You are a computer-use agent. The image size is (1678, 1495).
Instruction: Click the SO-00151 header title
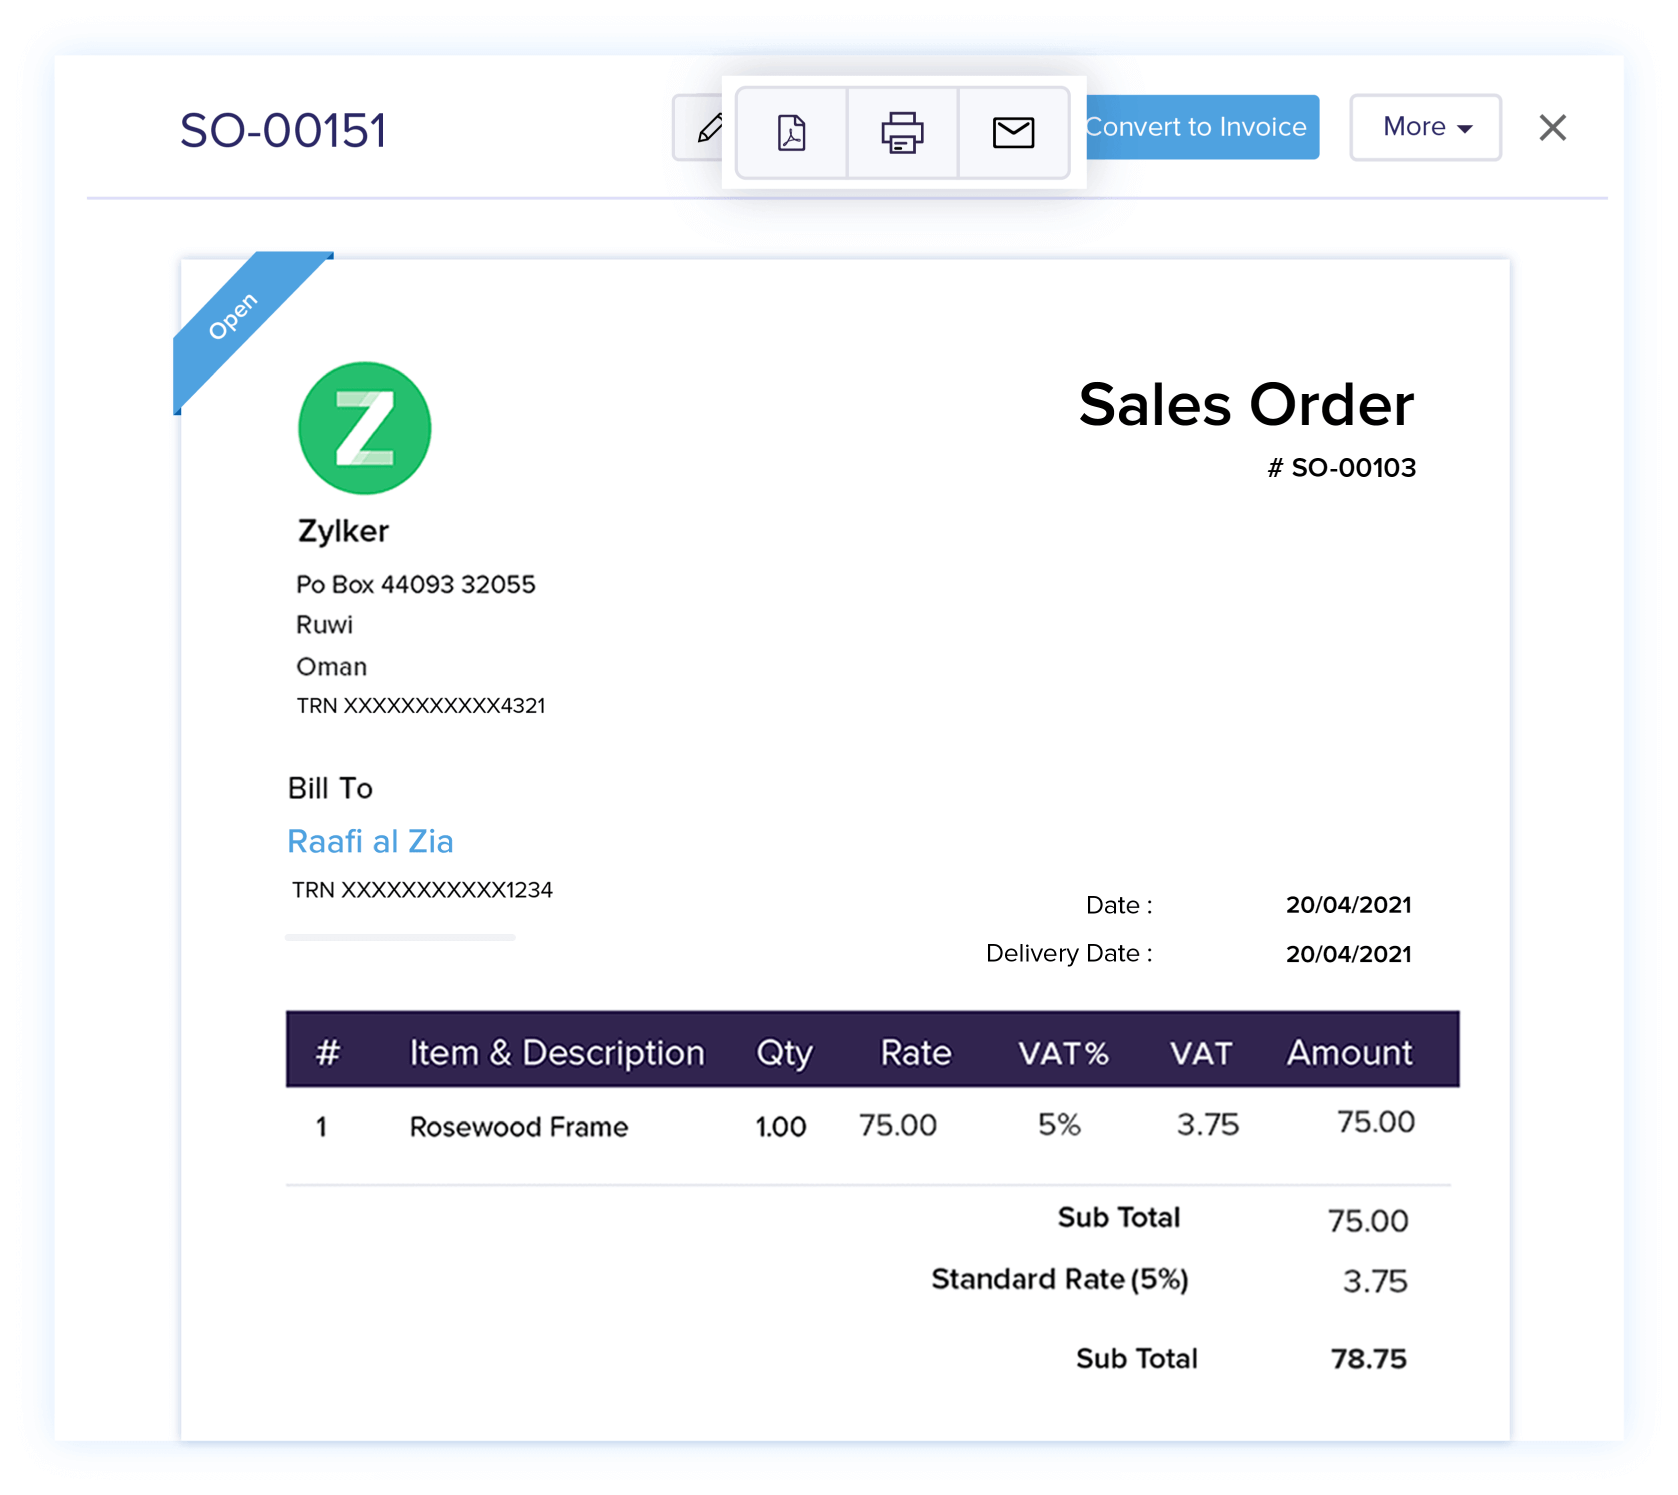283,131
